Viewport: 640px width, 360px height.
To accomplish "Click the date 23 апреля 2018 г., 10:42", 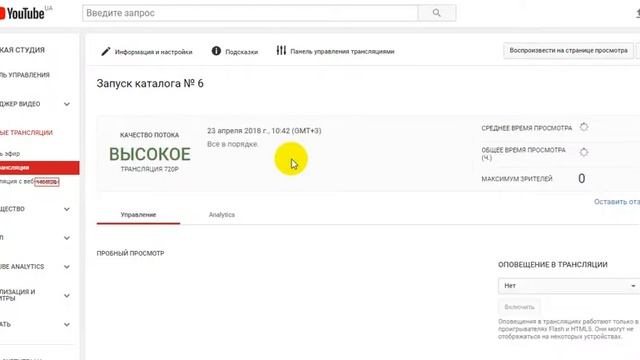I will (264, 131).
